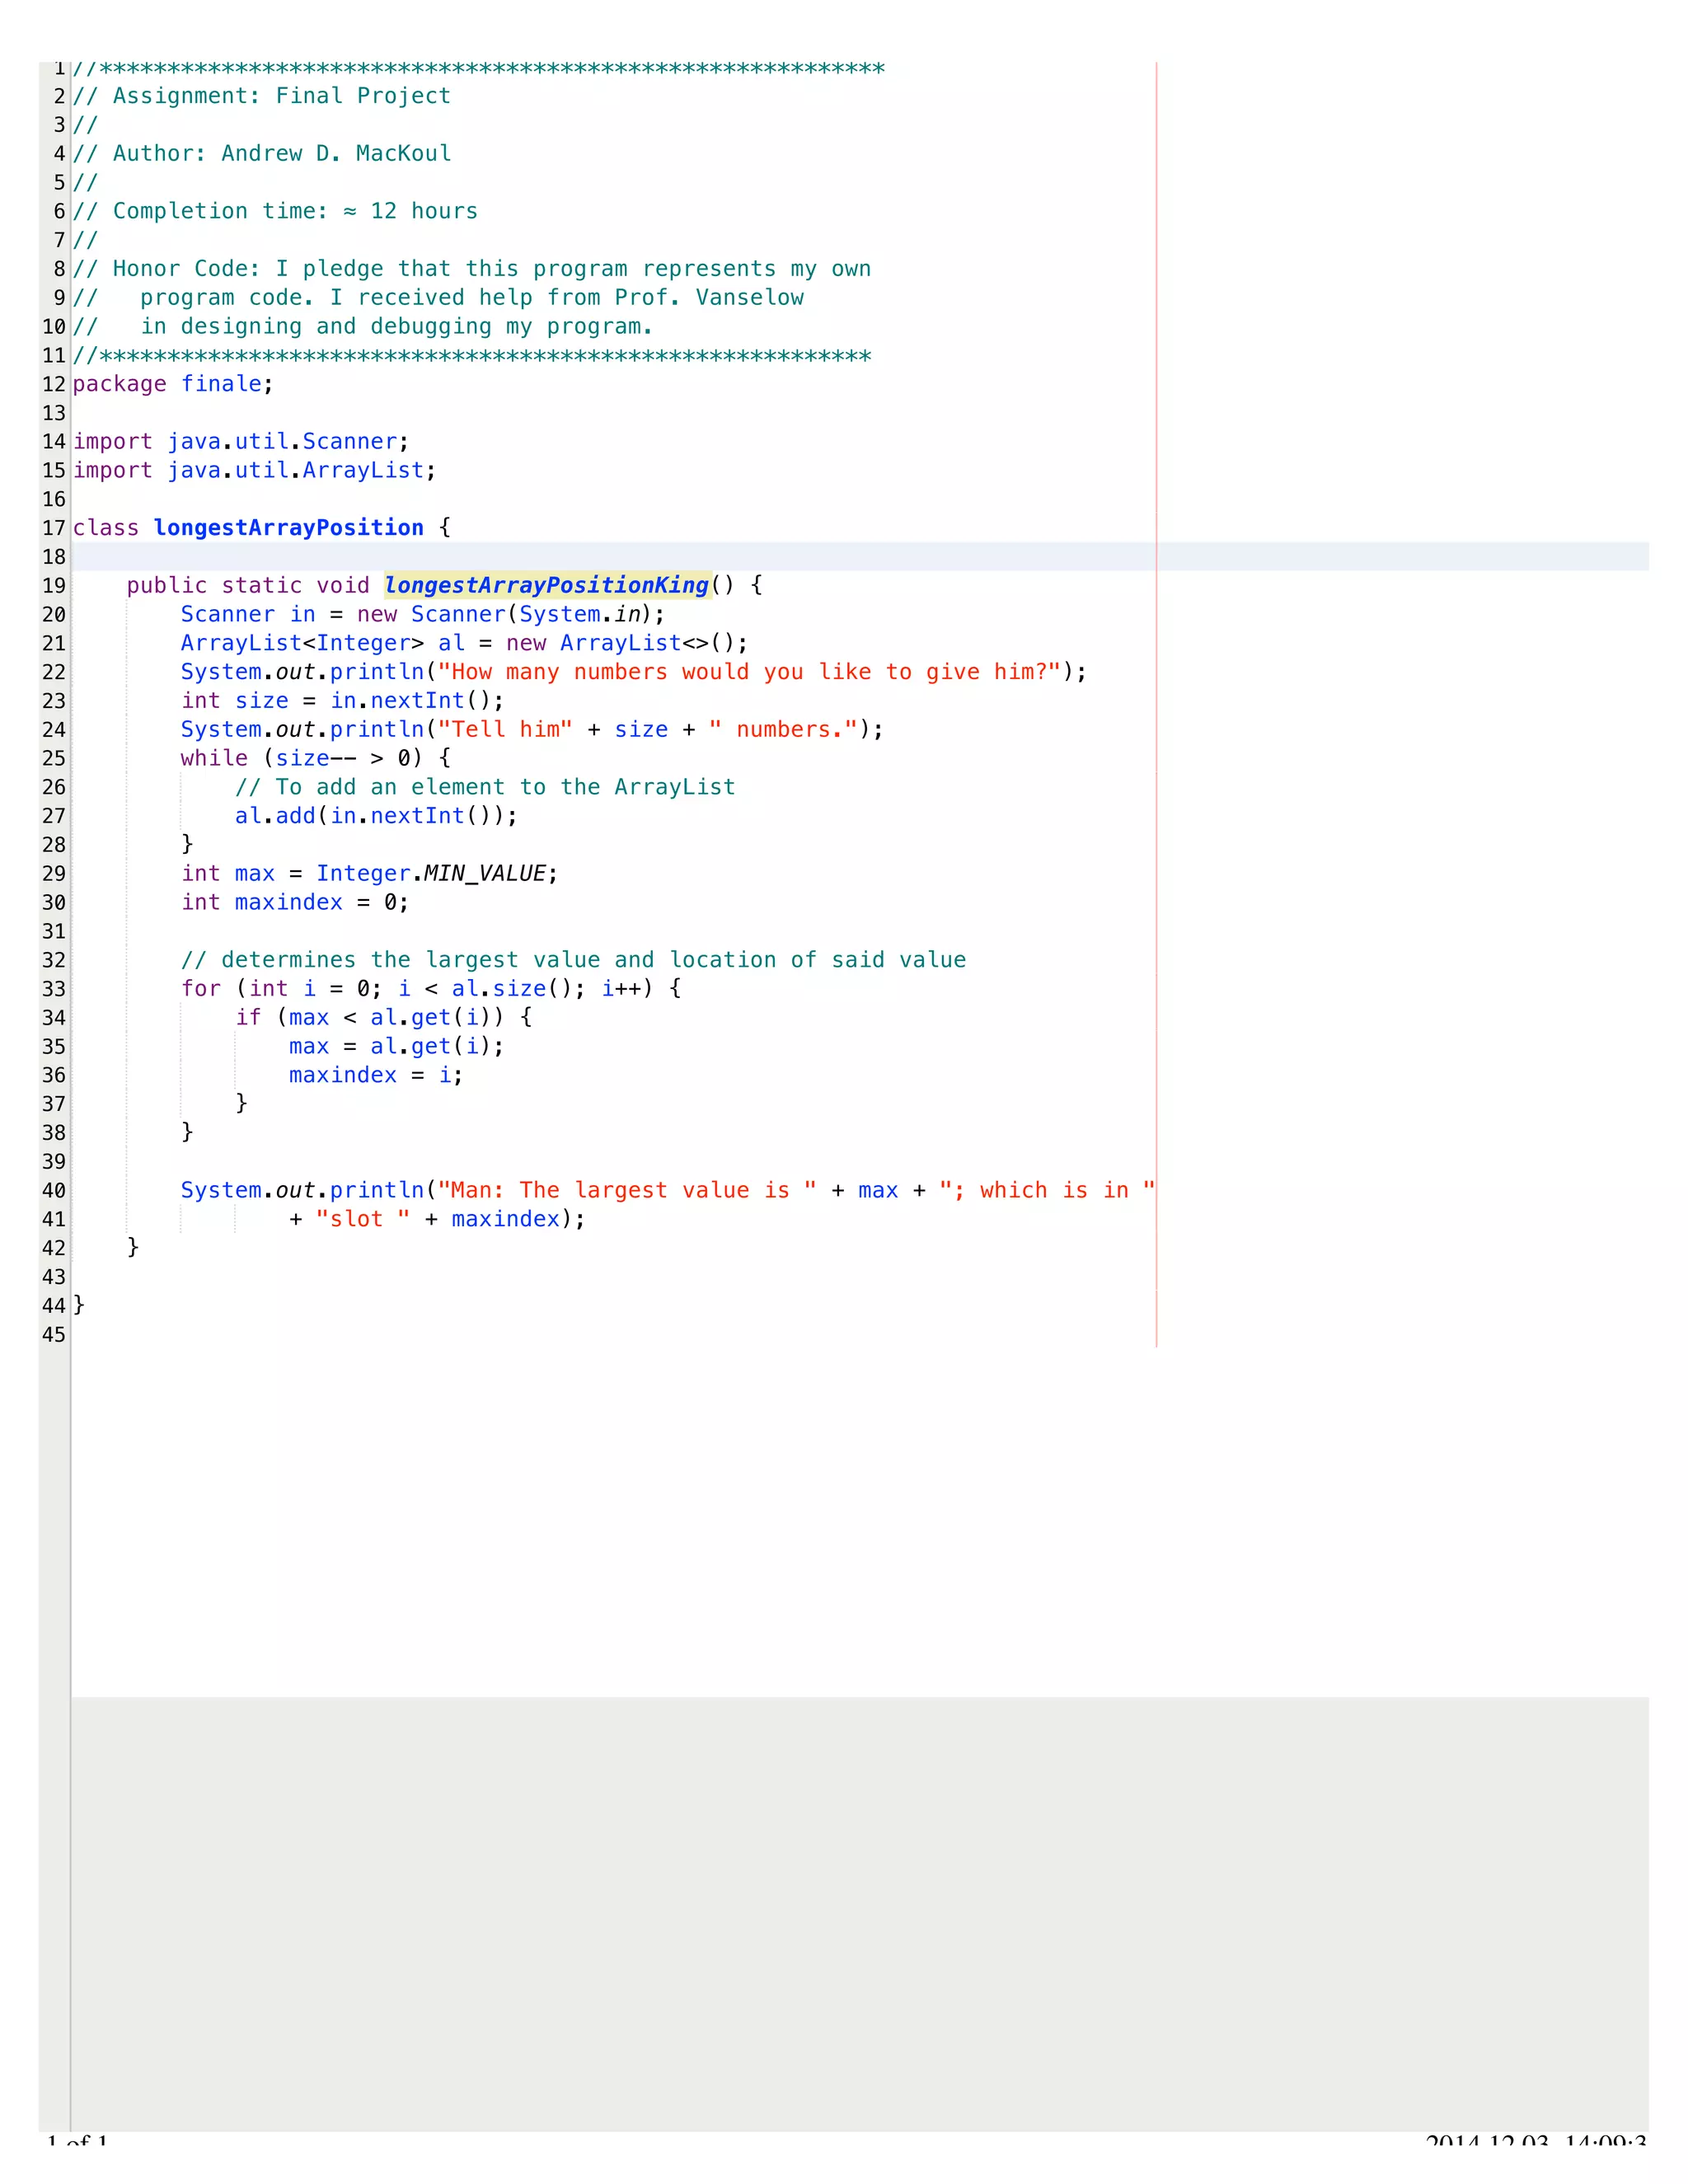Click line number 19 in the gutter
The image size is (1688, 2184).
(54, 586)
